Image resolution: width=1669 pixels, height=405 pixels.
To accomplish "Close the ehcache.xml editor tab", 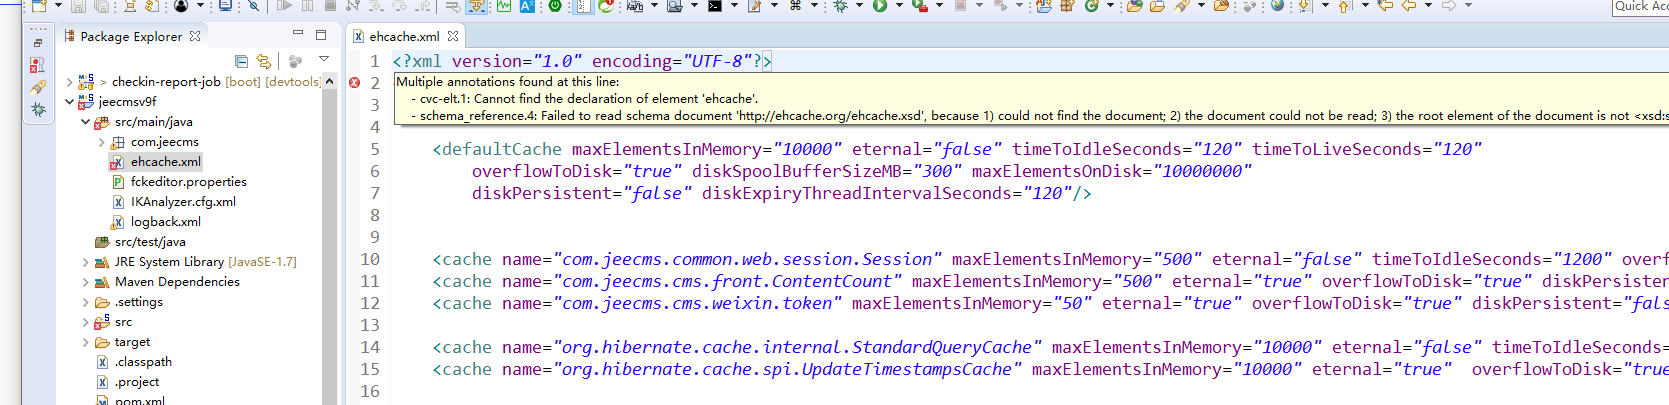I will (x=453, y=36).
